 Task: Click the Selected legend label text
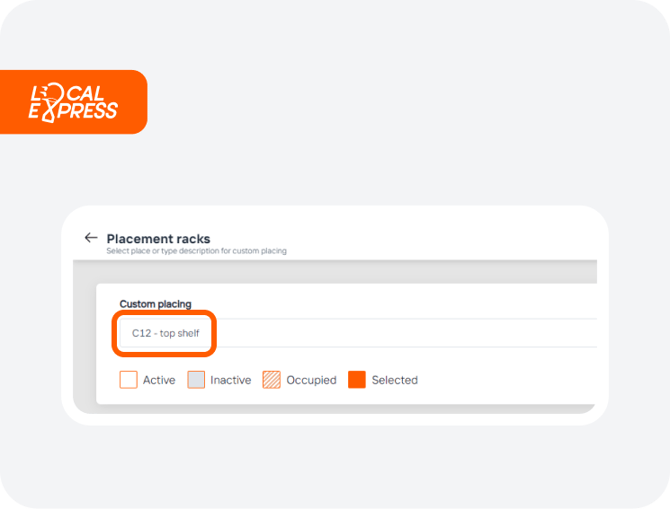pyautogui.click(x=394, y=380)
